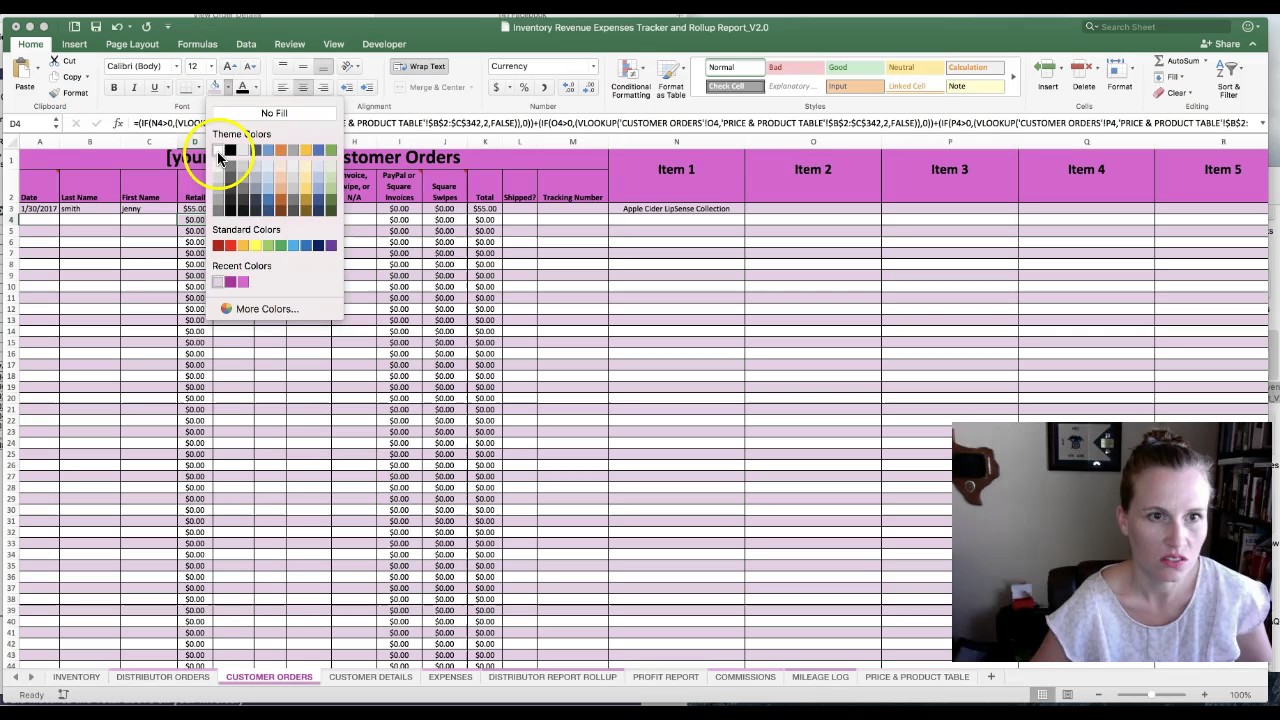1280x720 pixels.
Task: Toggle Align Right
Action: [323, 88]
